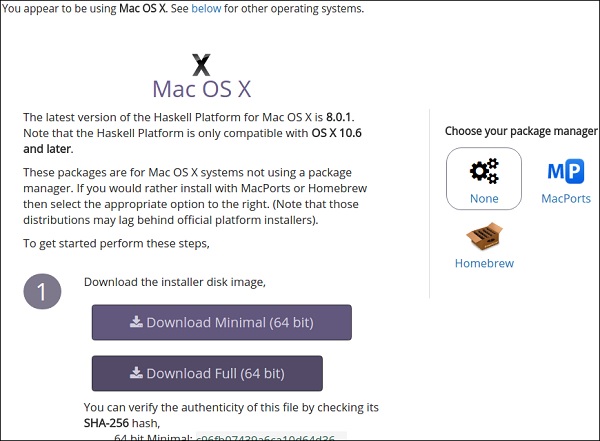This screenshot has width=600, height=441.
Task: Click the bold "OS X 10.6" text
Action: [338, 133]
